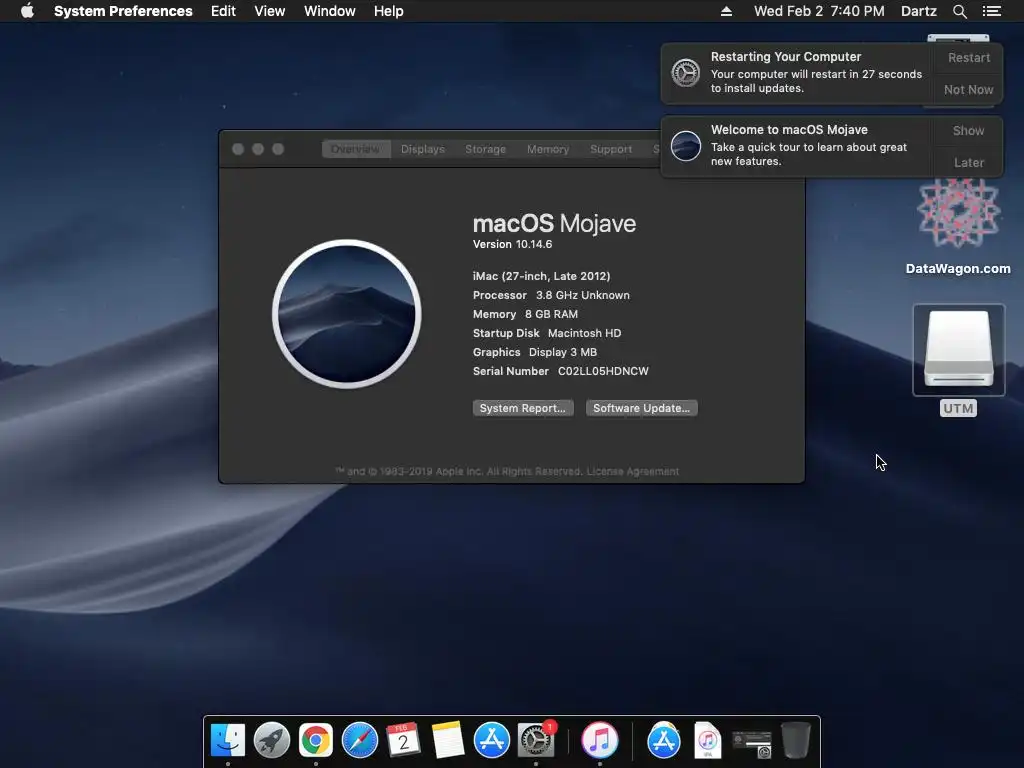Click Restart in the restart notification
1024x768 pixels.
(x=968, y=57)
